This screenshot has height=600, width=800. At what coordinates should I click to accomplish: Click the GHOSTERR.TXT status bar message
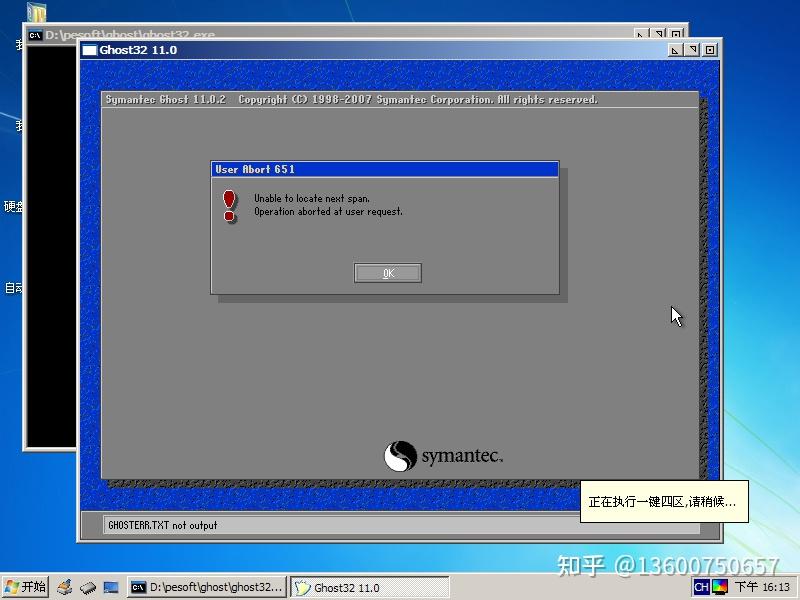(160, 524)
